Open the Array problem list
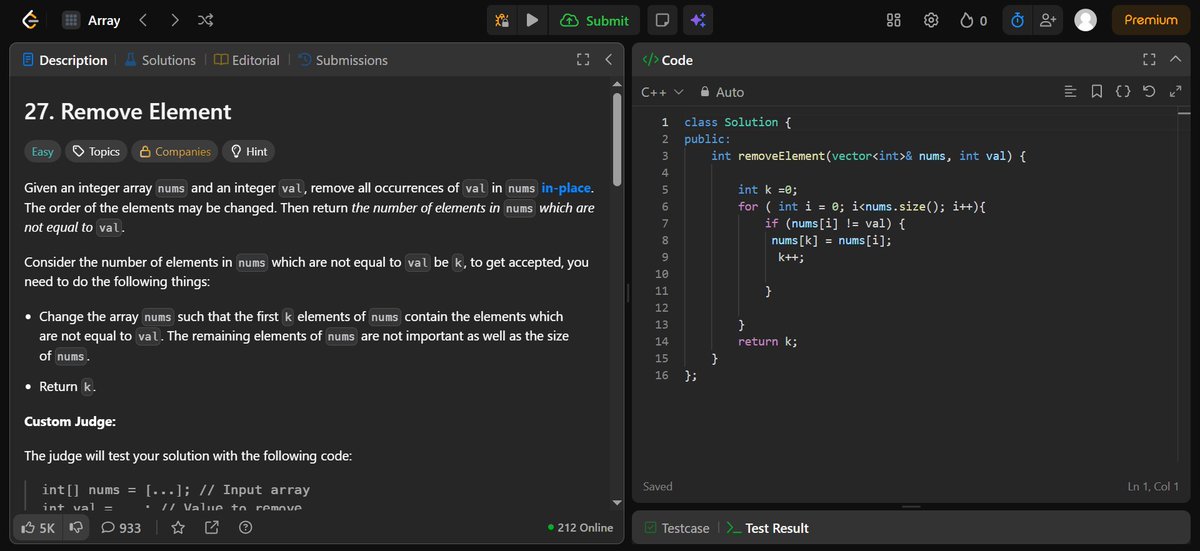Viewport: 1200px width, 551px height. click(x=91, y=20)
